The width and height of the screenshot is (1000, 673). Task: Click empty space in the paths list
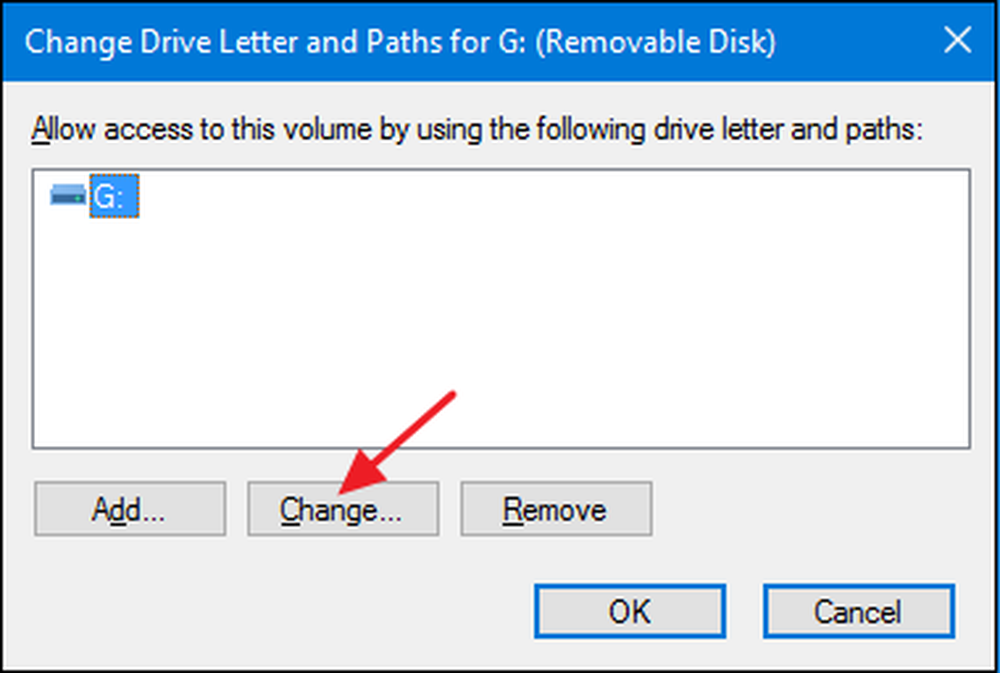pos(501,332)
